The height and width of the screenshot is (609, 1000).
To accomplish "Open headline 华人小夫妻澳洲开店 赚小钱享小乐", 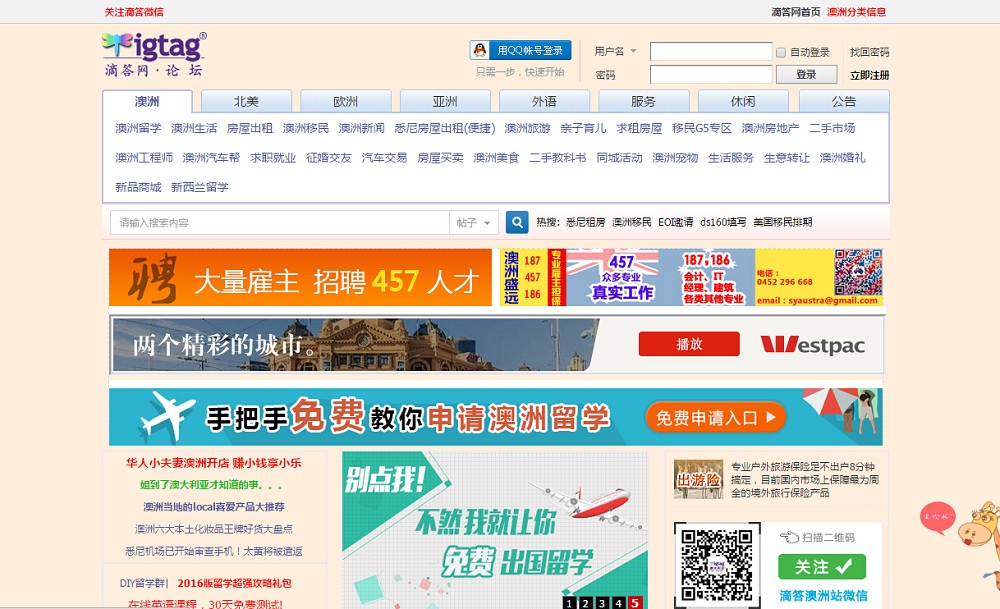I will 214,463.
